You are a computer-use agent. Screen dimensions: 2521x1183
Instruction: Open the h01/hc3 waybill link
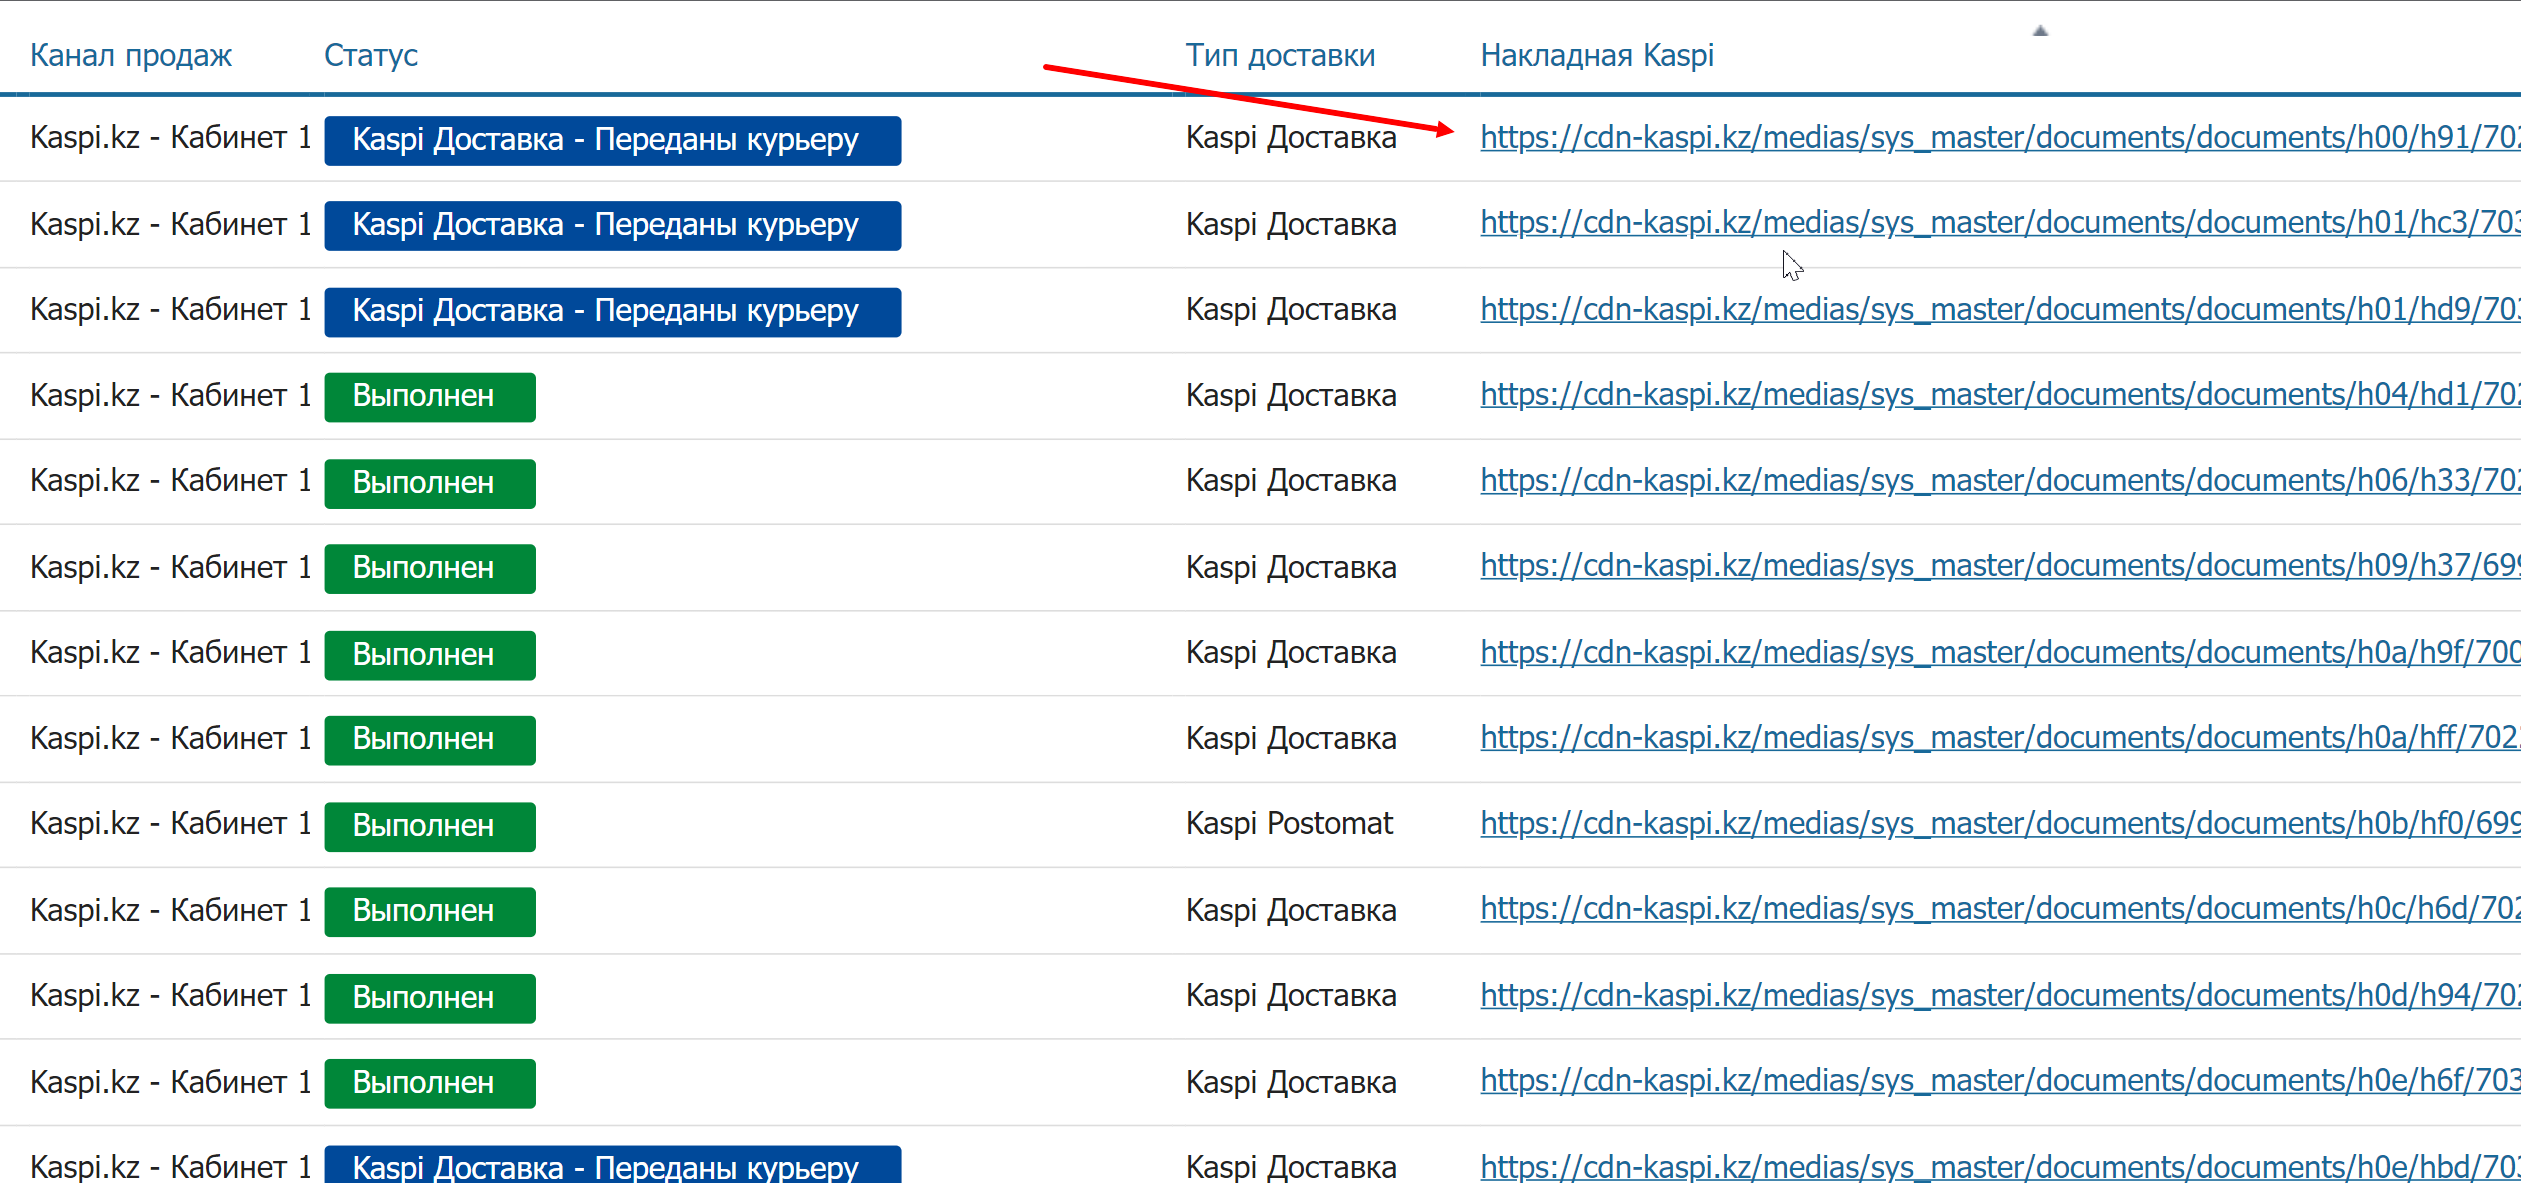[x=1998, y=222]
